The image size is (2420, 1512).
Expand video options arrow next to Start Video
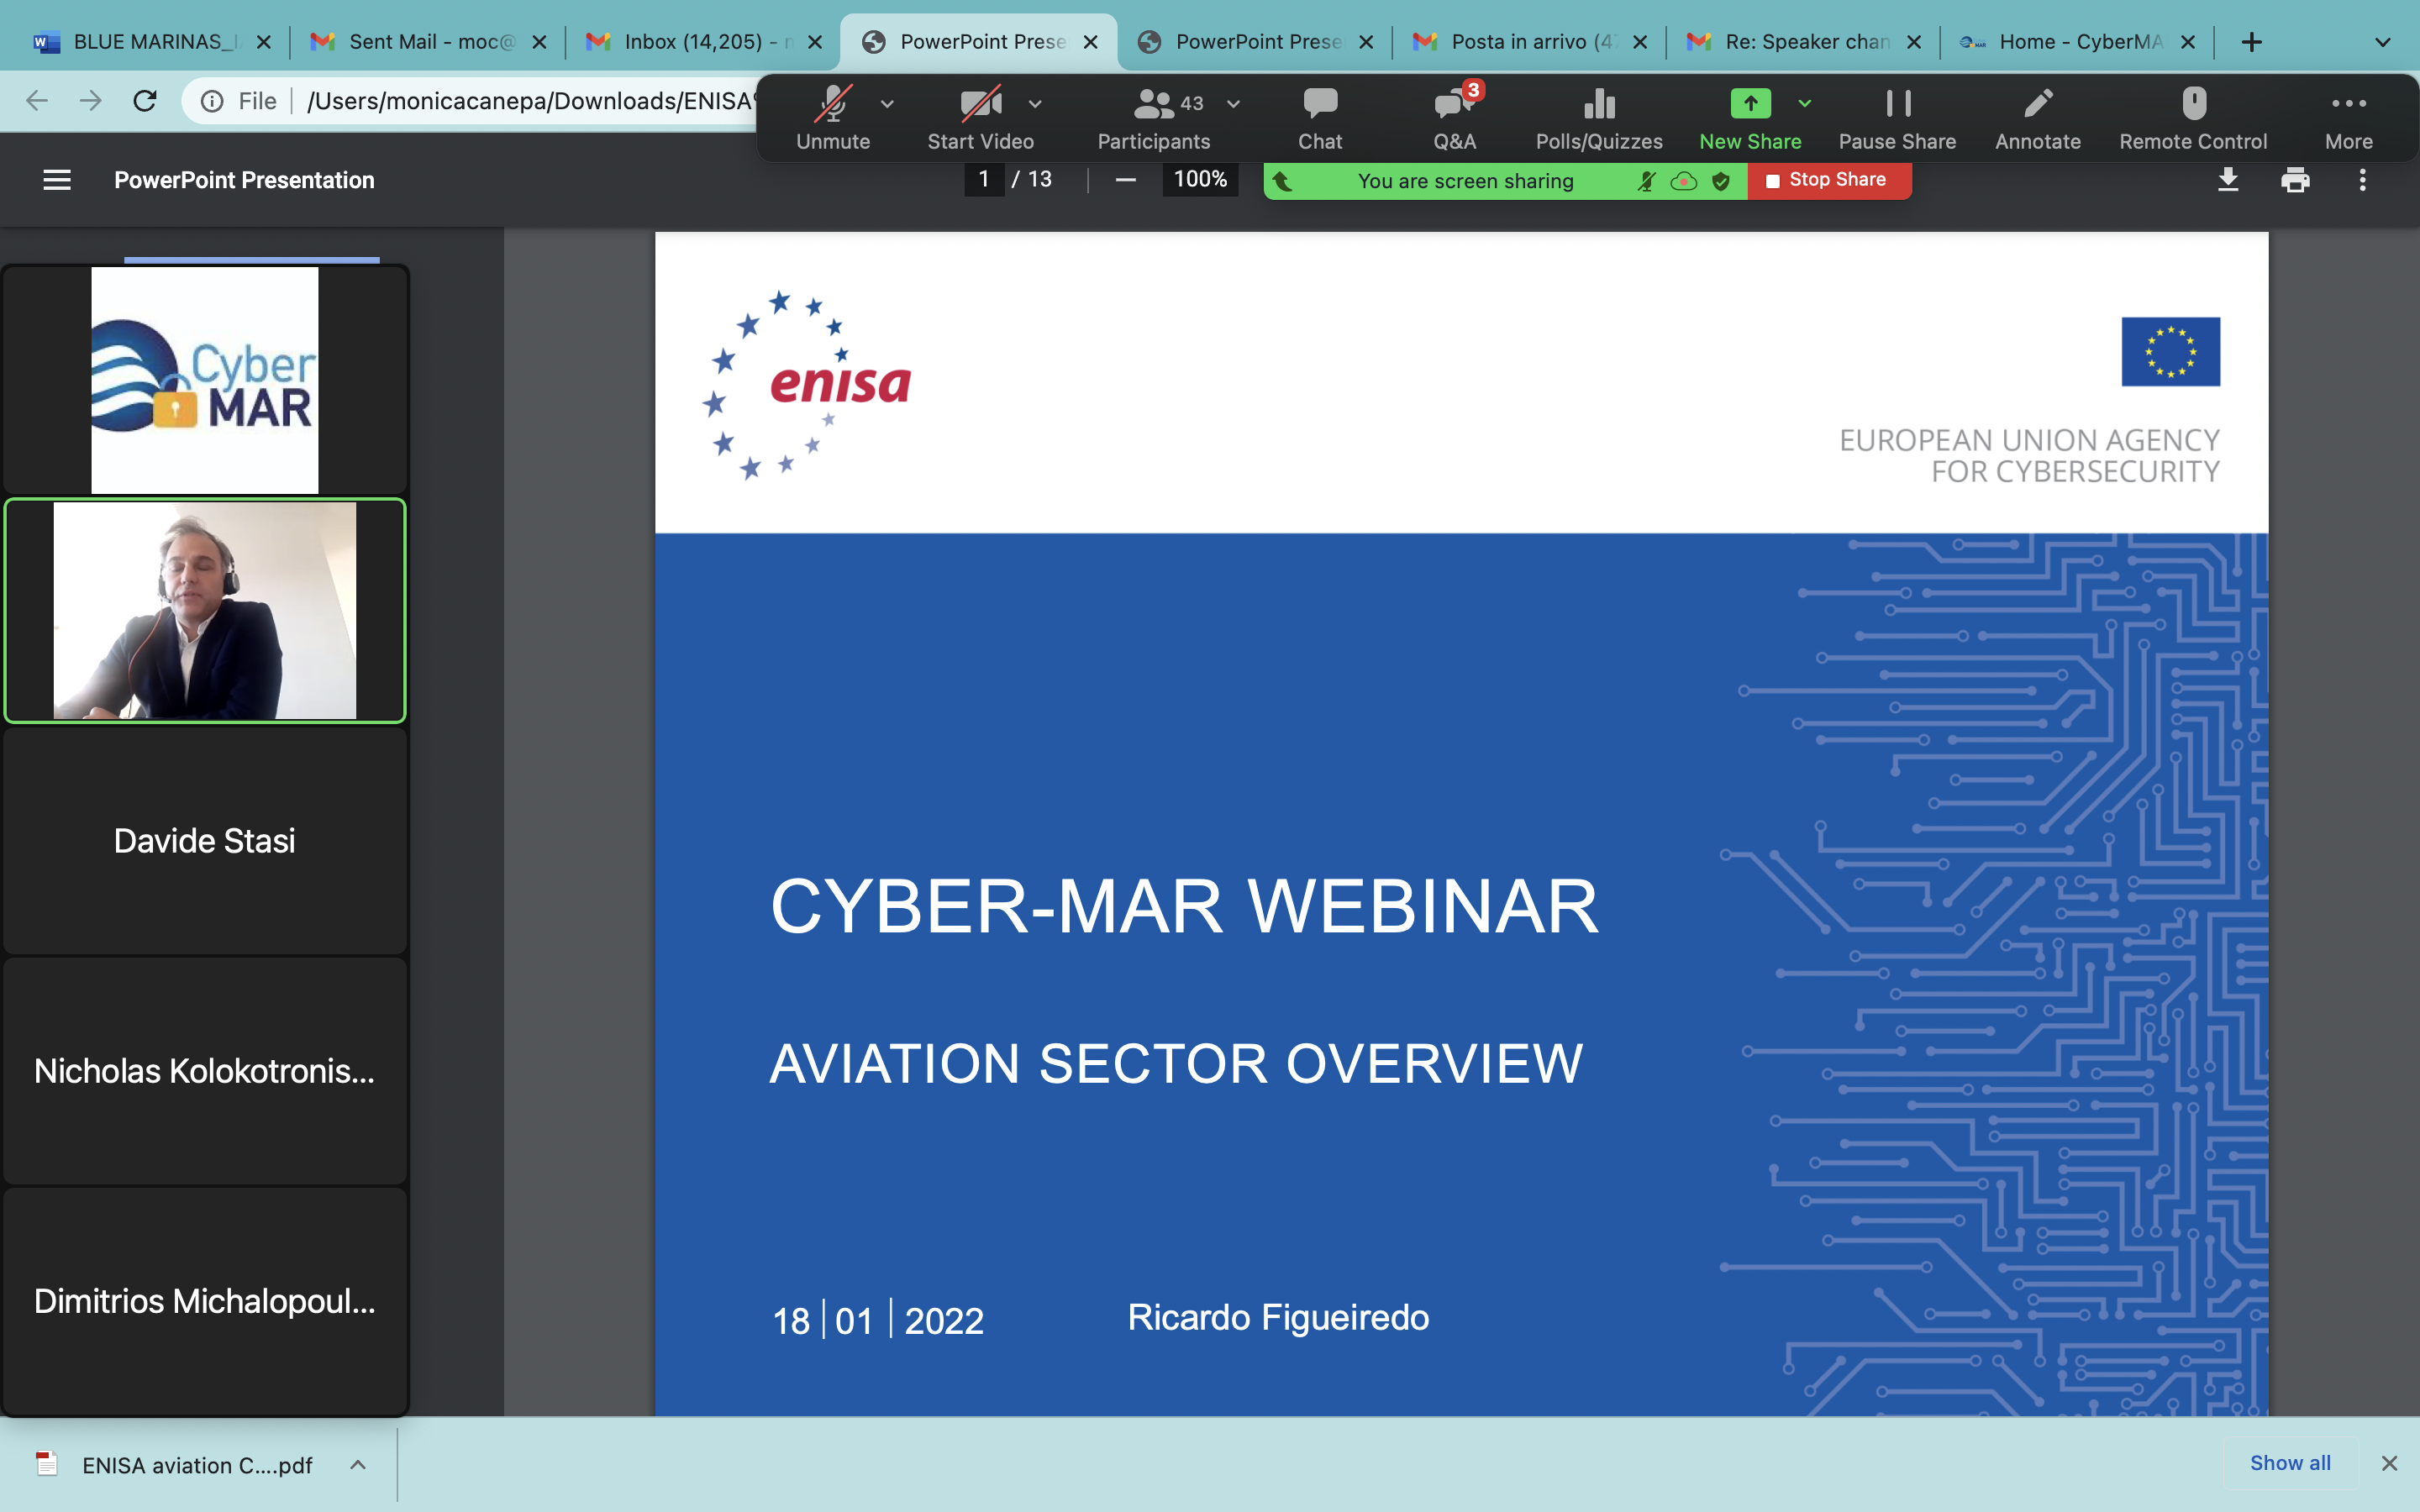(1035, 104)
